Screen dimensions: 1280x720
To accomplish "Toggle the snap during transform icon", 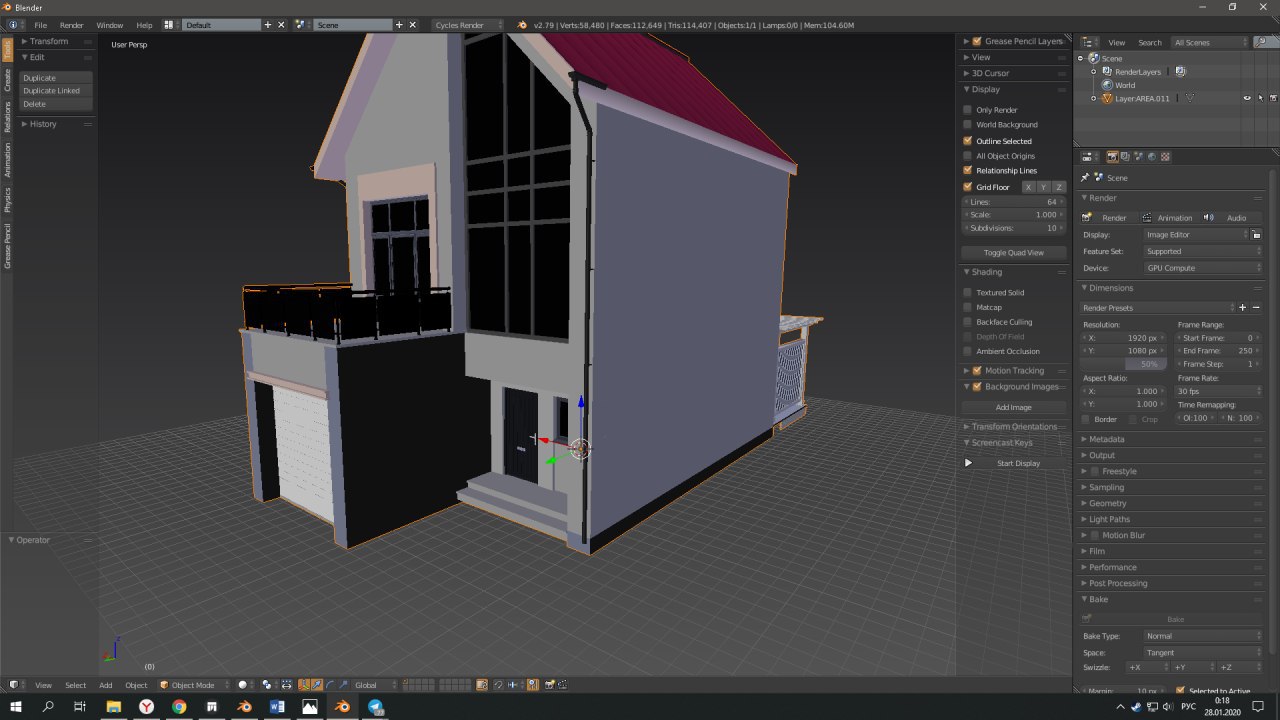I will (x=498, y=685).
